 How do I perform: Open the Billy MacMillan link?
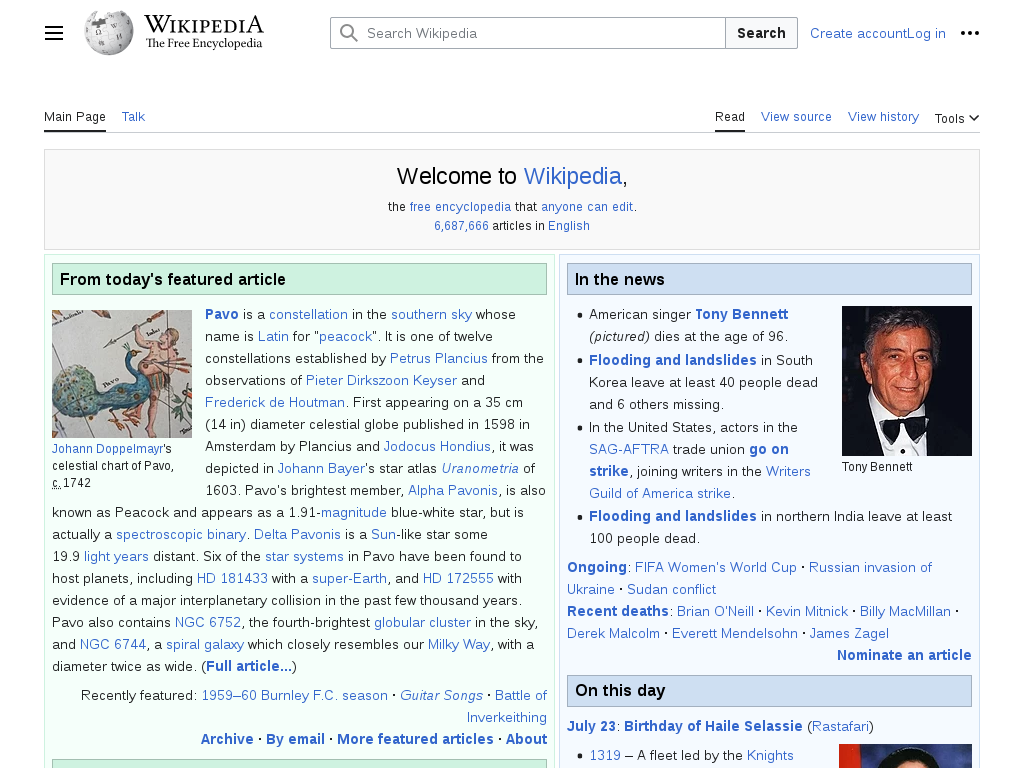click(905, 611)
